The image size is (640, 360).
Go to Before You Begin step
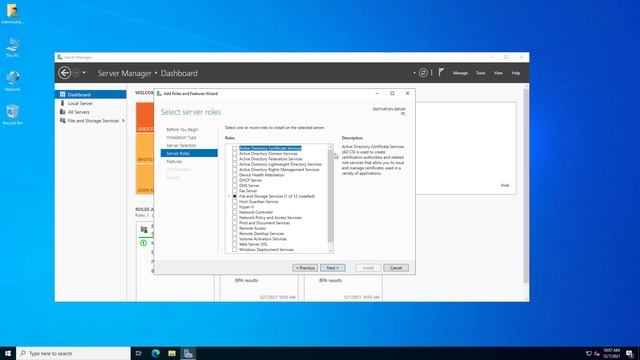(182, 129)
